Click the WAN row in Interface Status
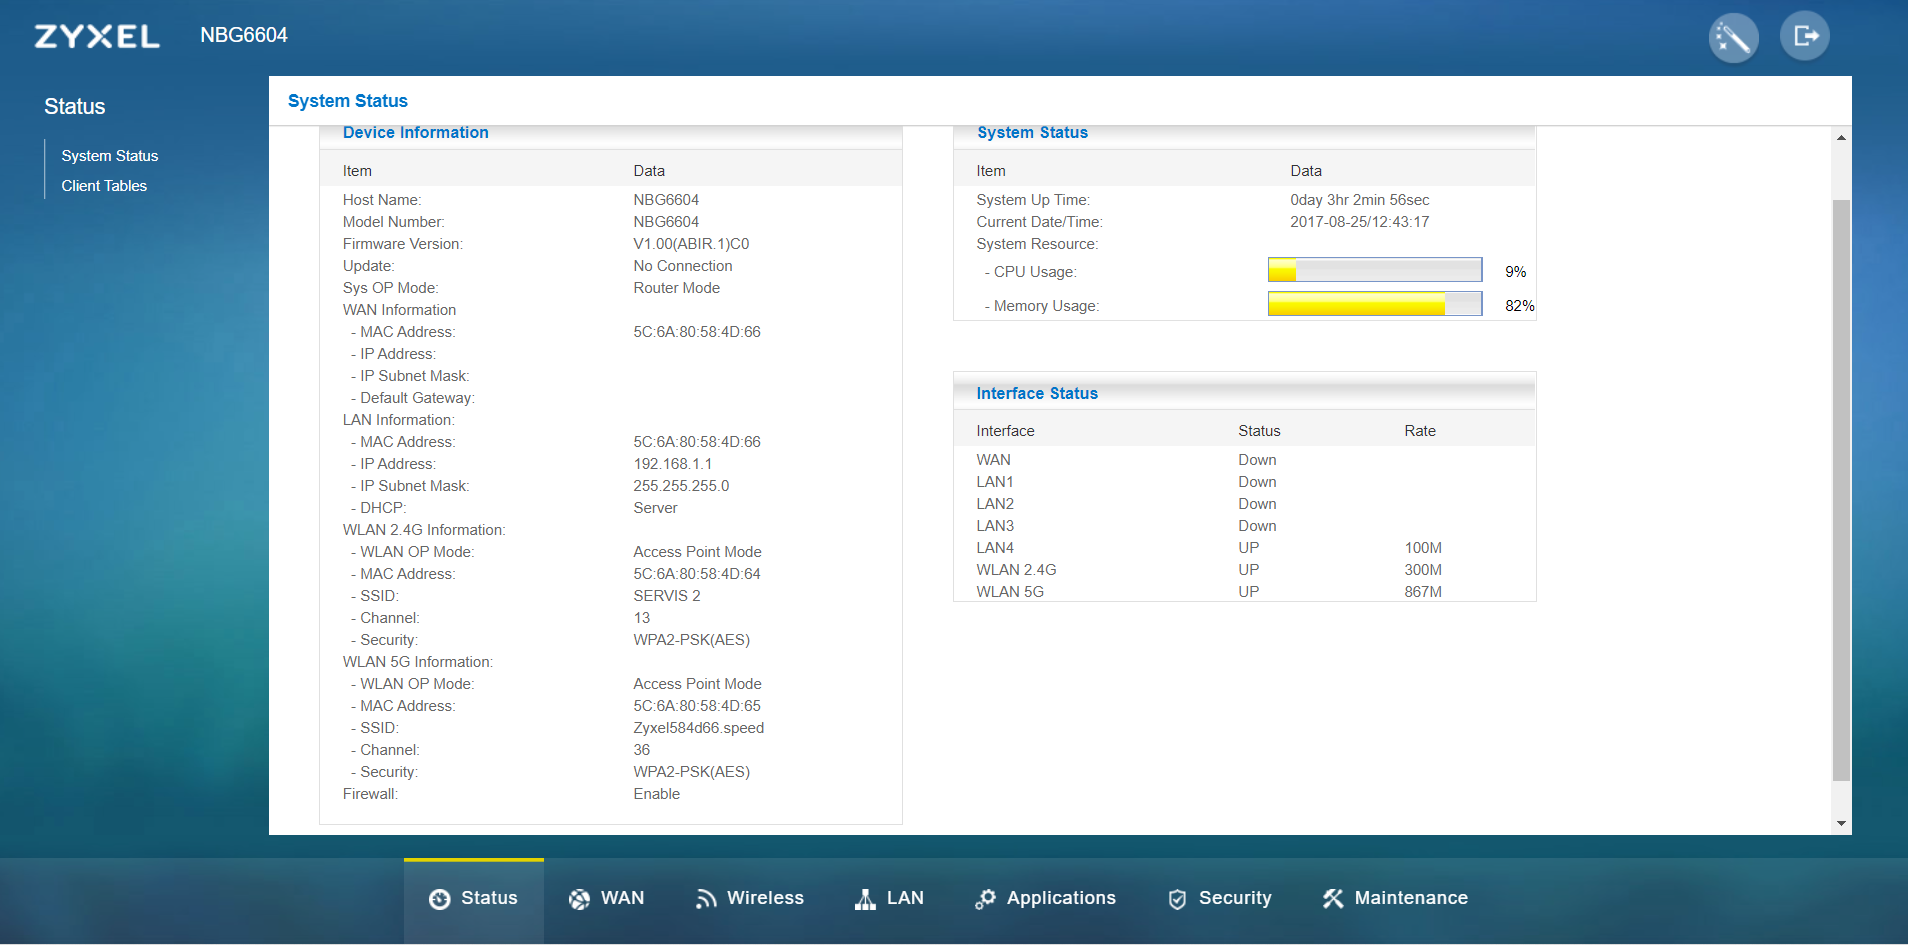1908x945 pixels. pyautogui.click(x=1245, y=460)
